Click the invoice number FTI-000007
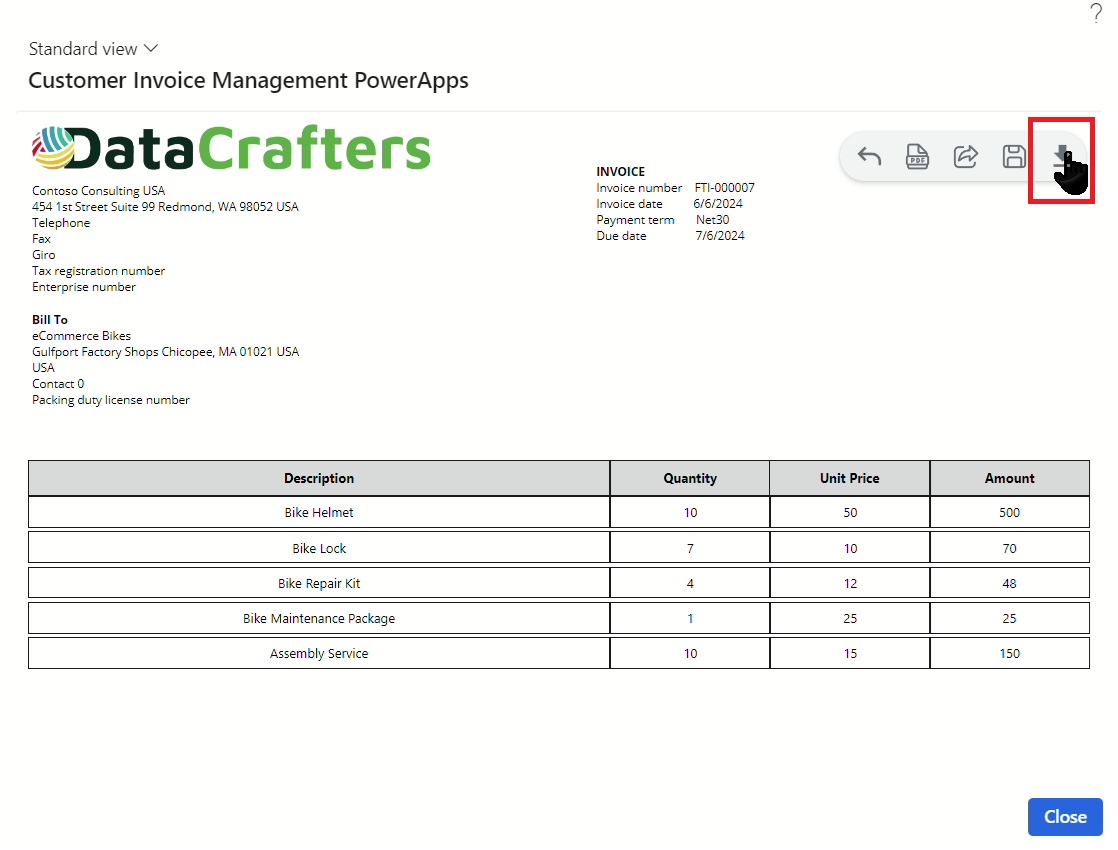This screenshot has width=1118, height=850. coord(724,188)
